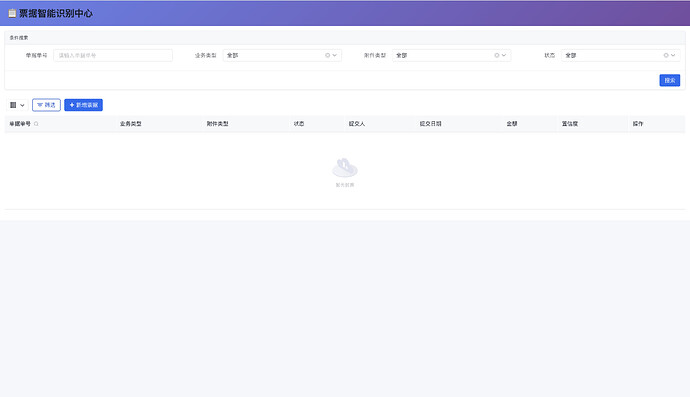
Task: Click the clipboard logo icon beside 票据智能识别中心
Action: 12,13
